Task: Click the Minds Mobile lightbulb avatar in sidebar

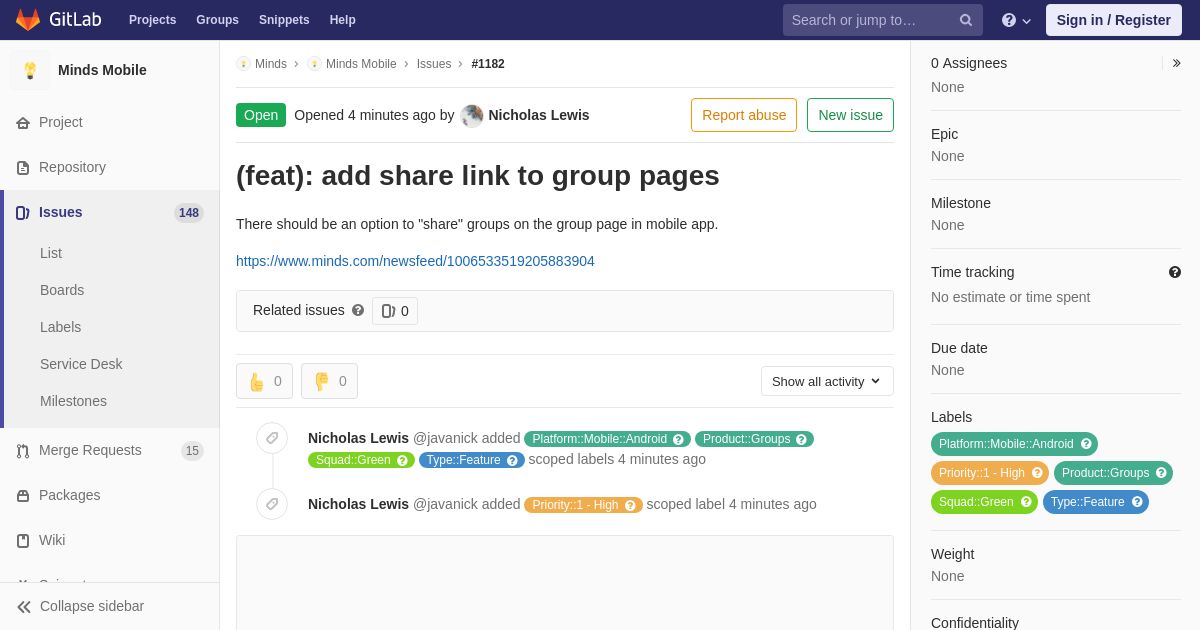Action: [x=30, y=70]
